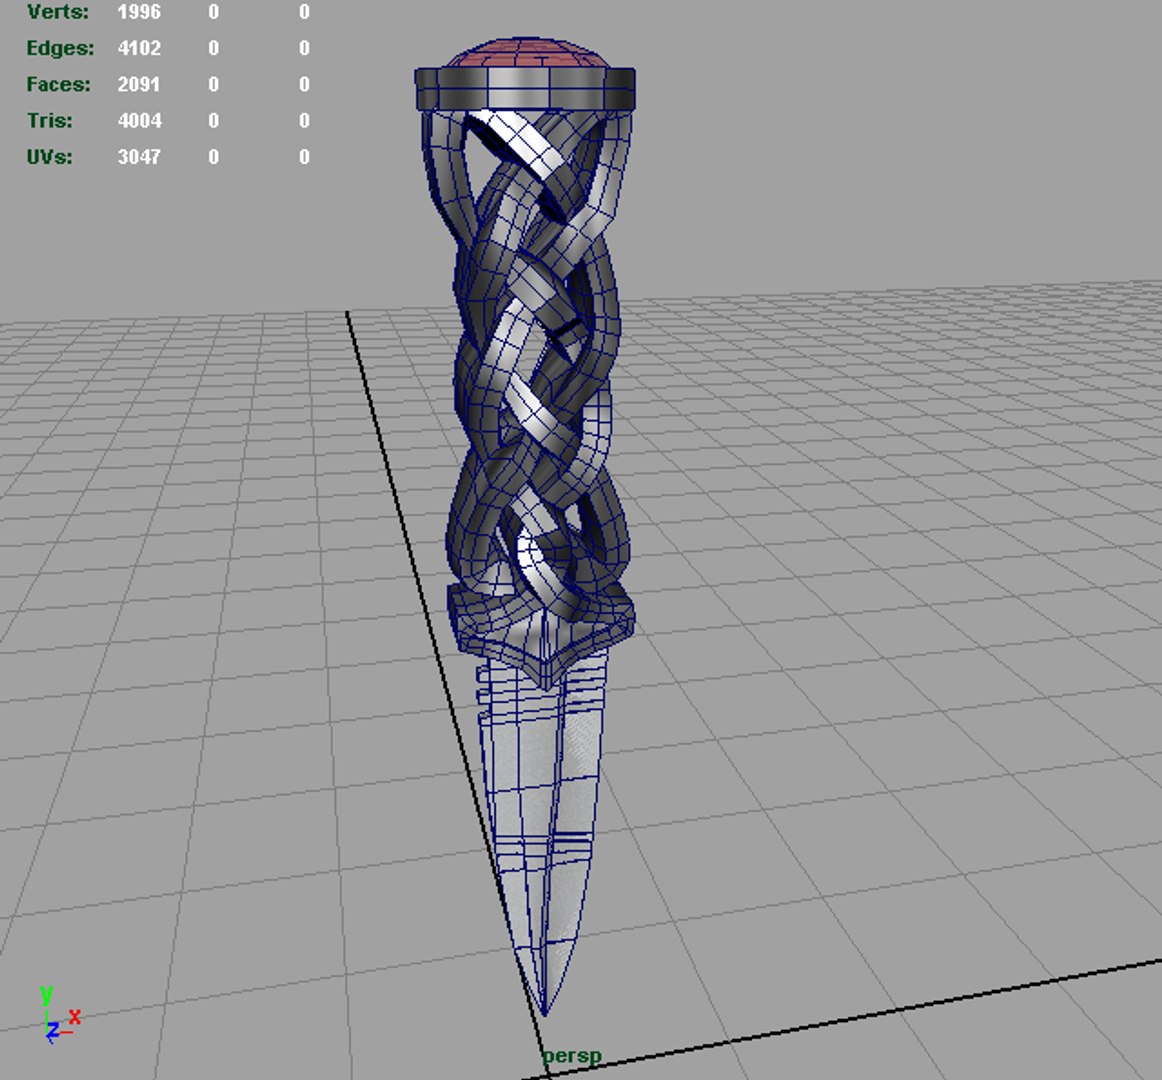Click the 'Edges:' heads-up label

coord(60,48)
